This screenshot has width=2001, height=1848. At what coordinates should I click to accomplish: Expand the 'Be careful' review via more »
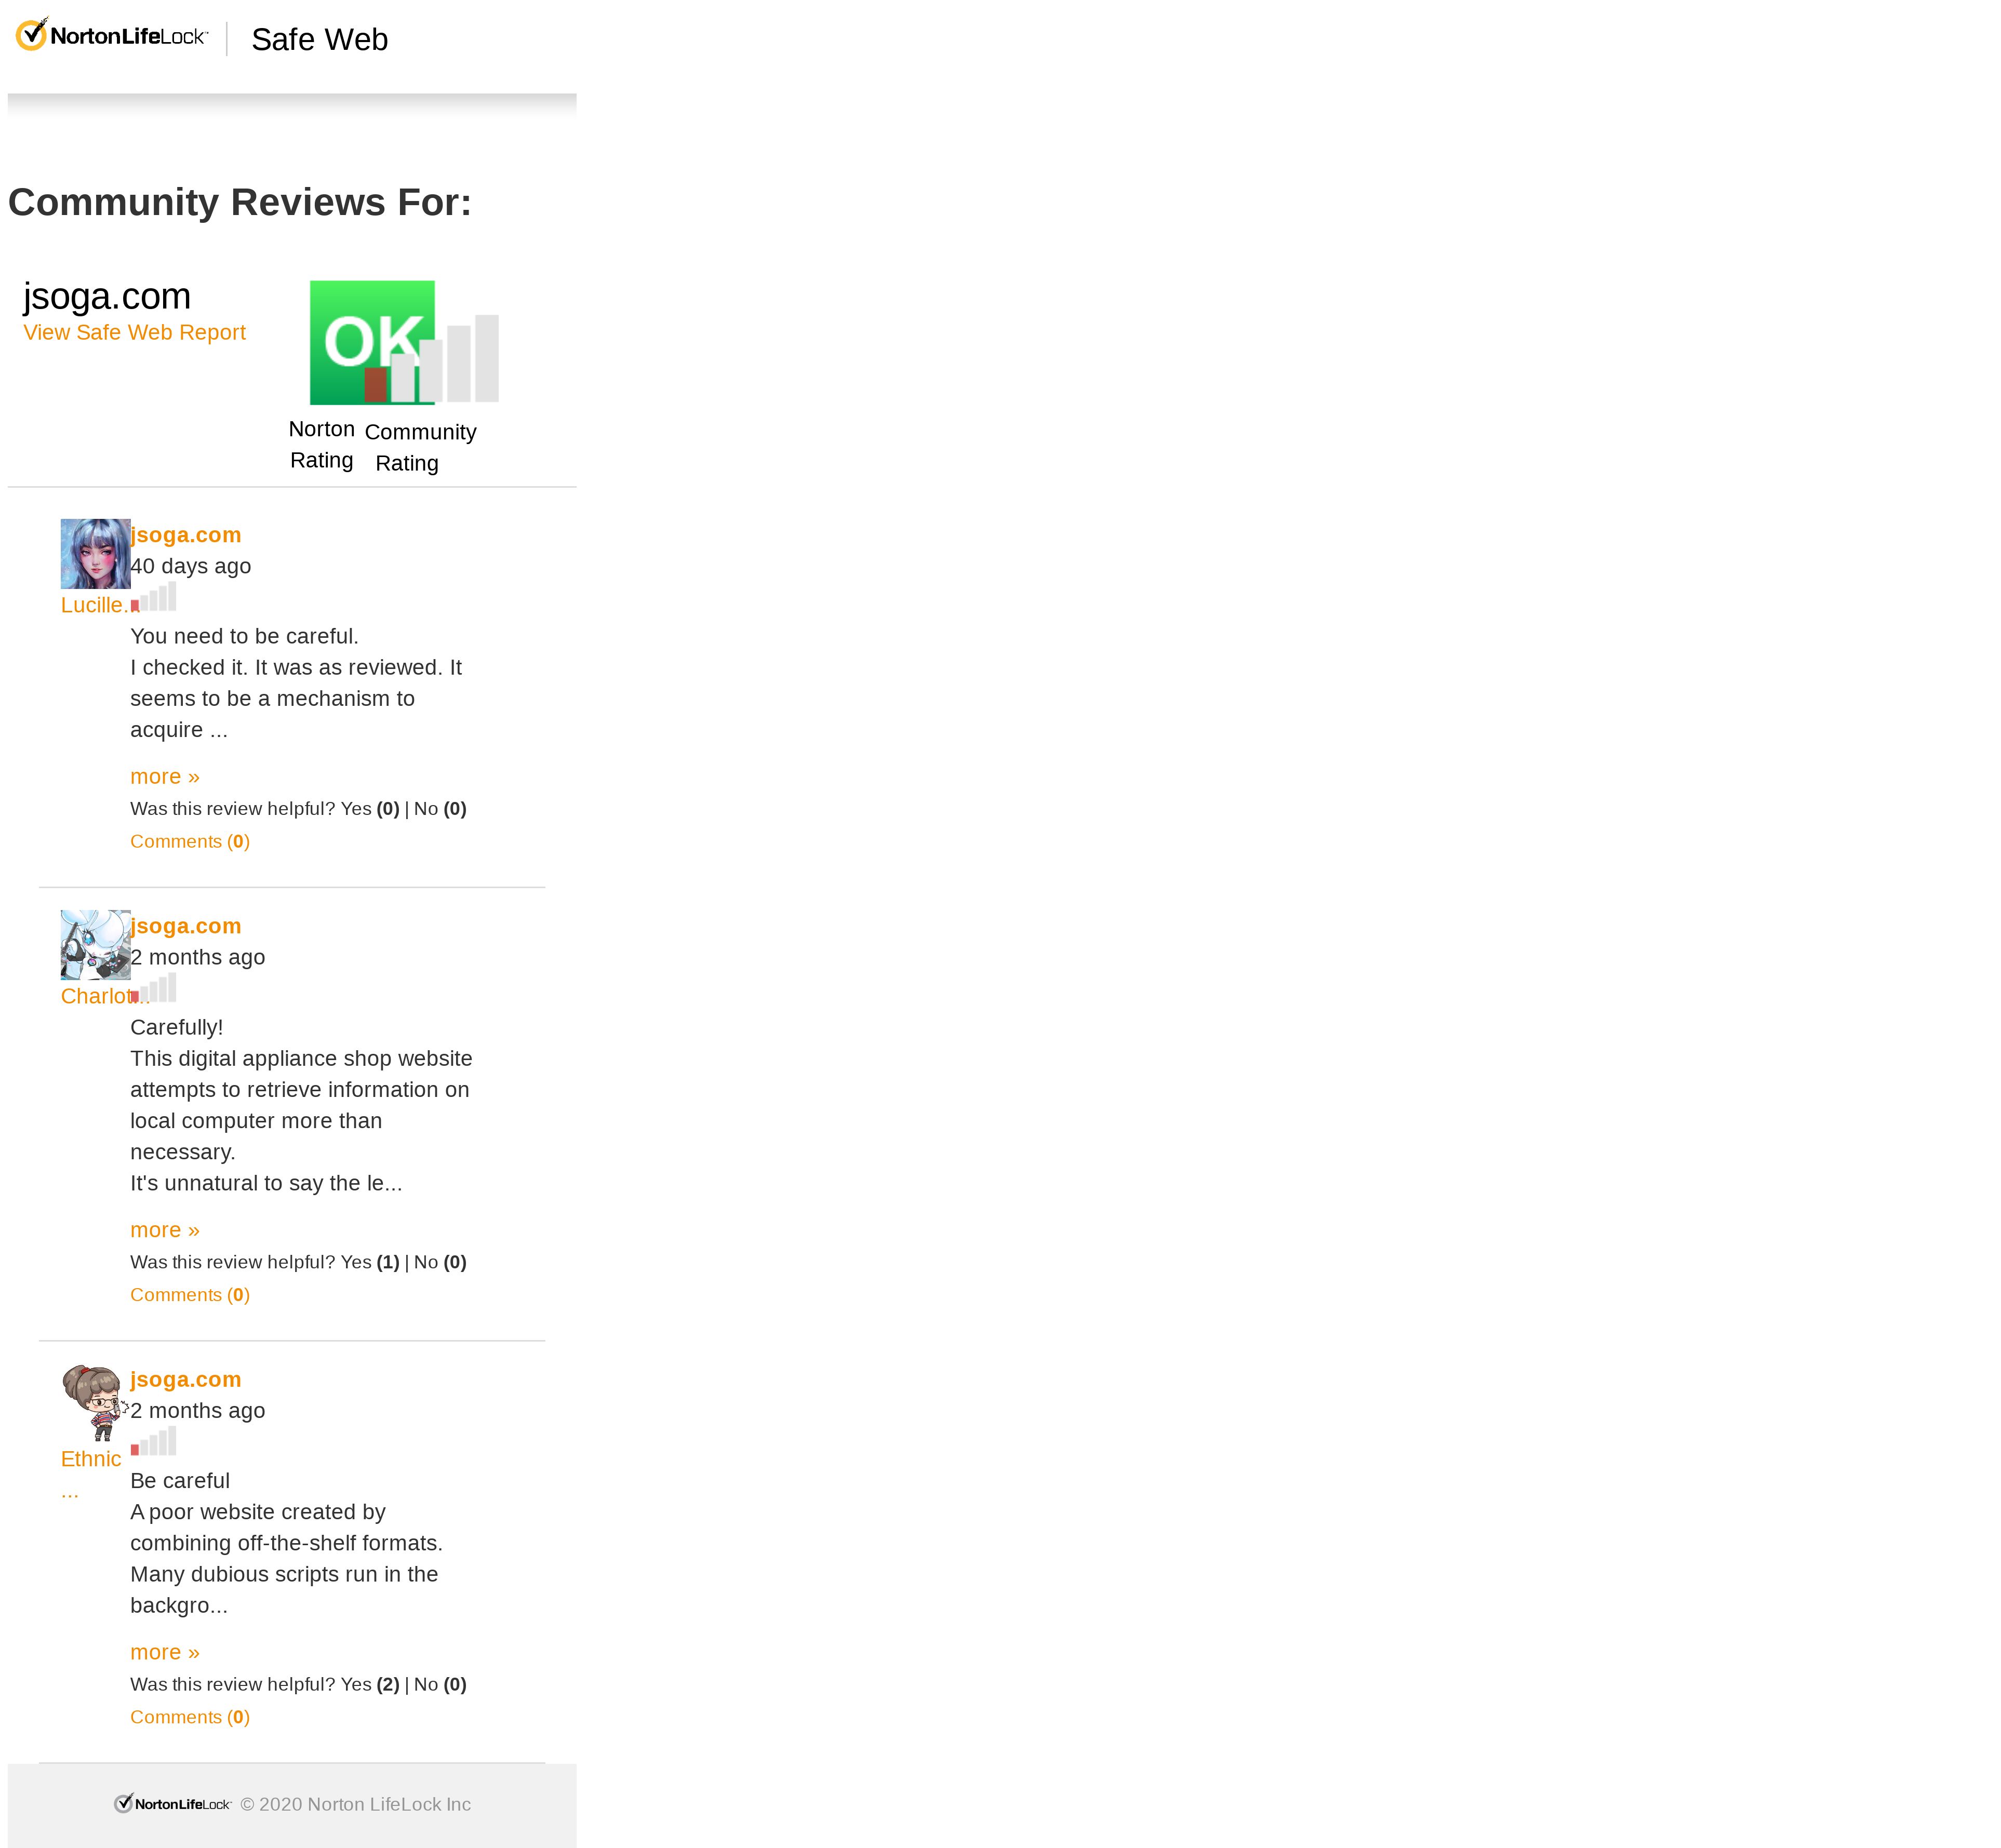(x=165, y=1652)
